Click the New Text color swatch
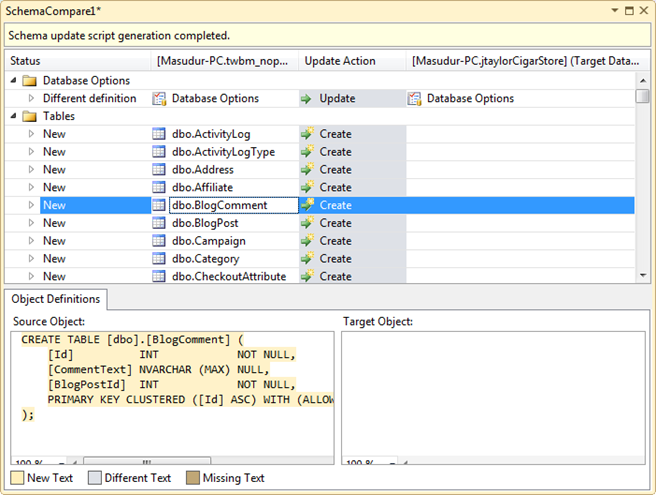This screenshot has height=495, width=656. tap(17, 478)
